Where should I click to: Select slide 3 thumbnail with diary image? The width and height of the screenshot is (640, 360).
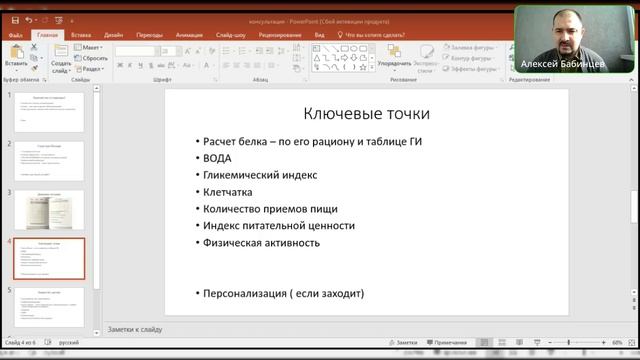49,210
